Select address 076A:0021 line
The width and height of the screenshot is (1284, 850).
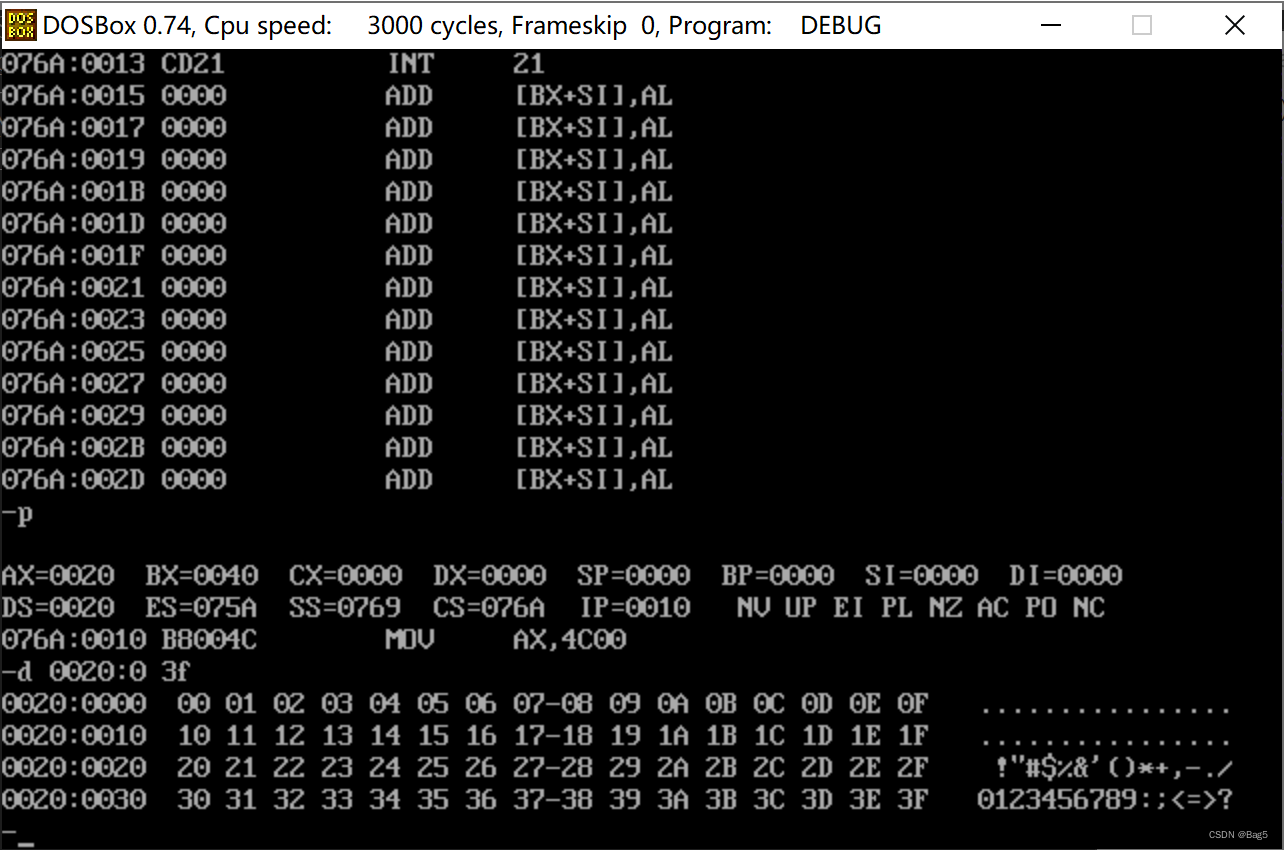tap(337, 288)
